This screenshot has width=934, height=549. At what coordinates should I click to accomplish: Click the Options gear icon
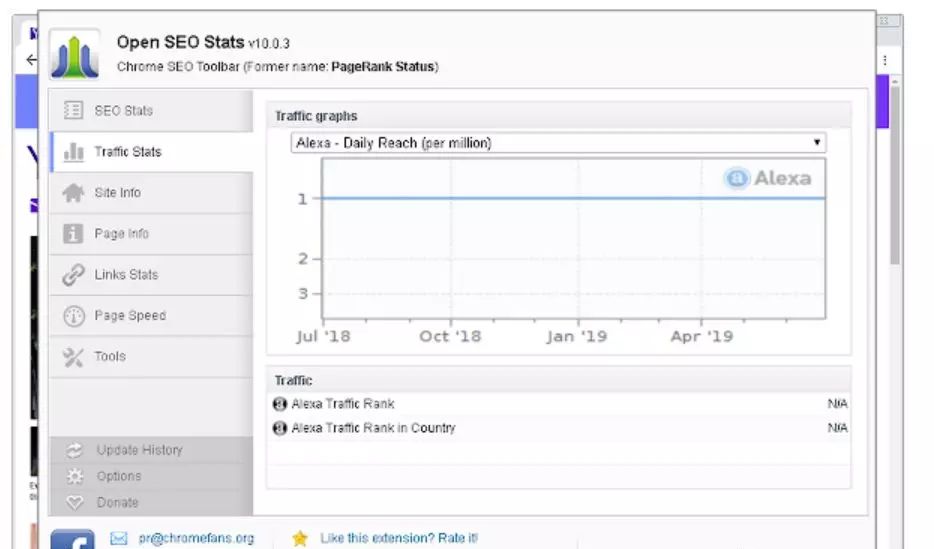tap(74, 476)
